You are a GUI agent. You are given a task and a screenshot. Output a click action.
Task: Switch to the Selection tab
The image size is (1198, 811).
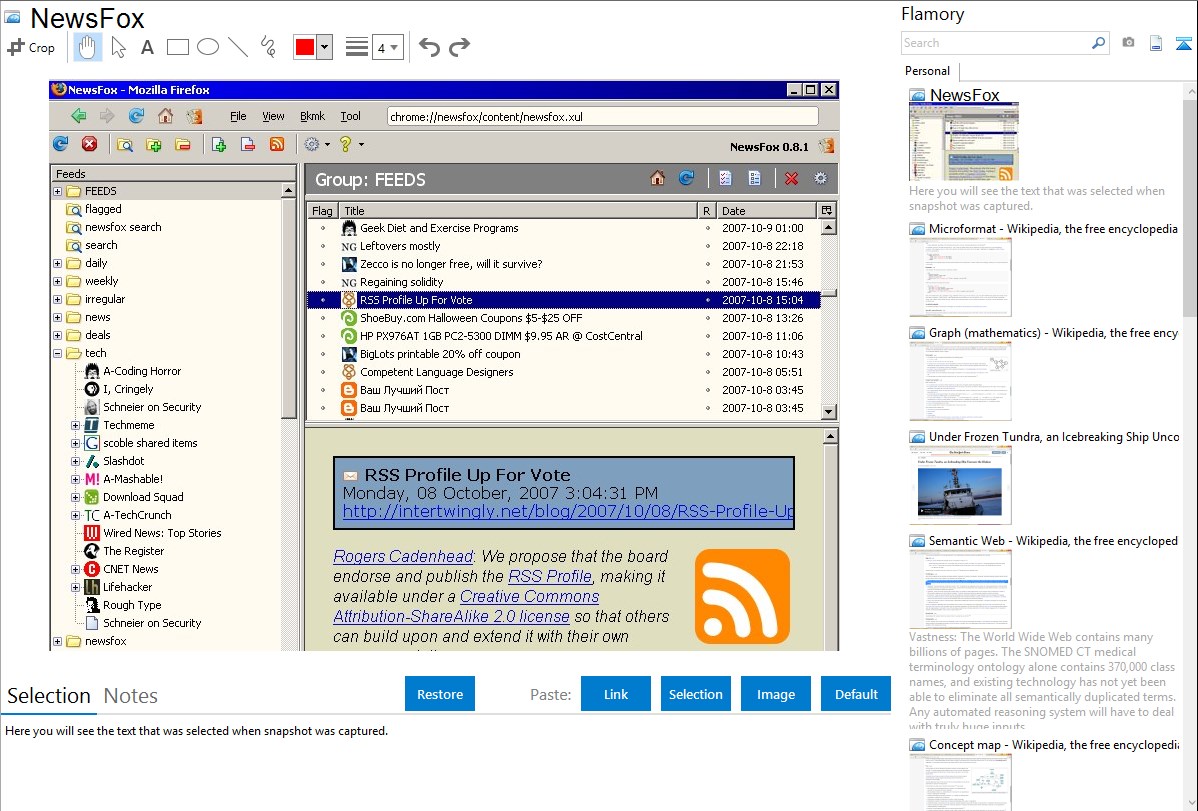[x=49, y=696]
